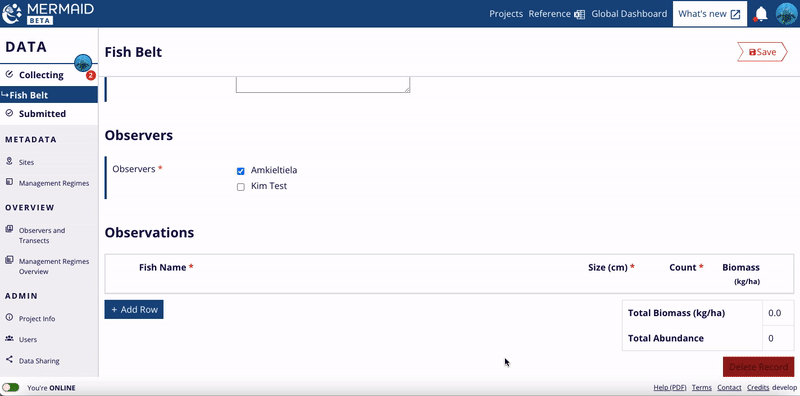Click the Add Row button
Viewport: 800px width, 396px height.
click(x=134, y=309)
